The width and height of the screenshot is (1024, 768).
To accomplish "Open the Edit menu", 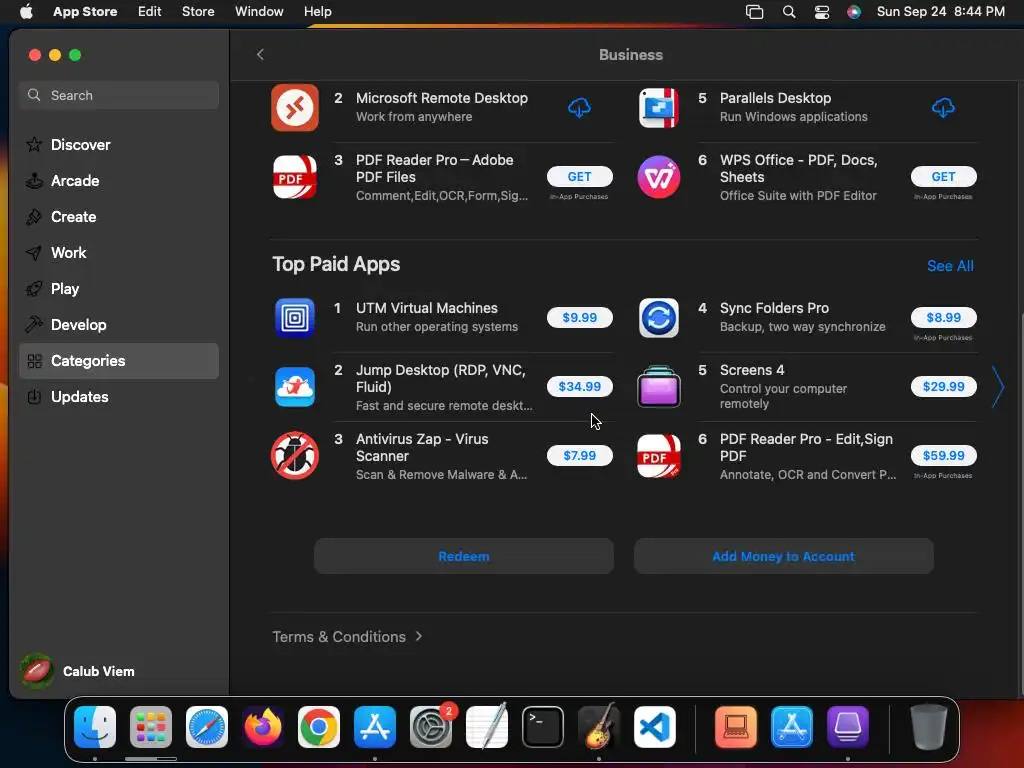I will click(x=150, y=12).
